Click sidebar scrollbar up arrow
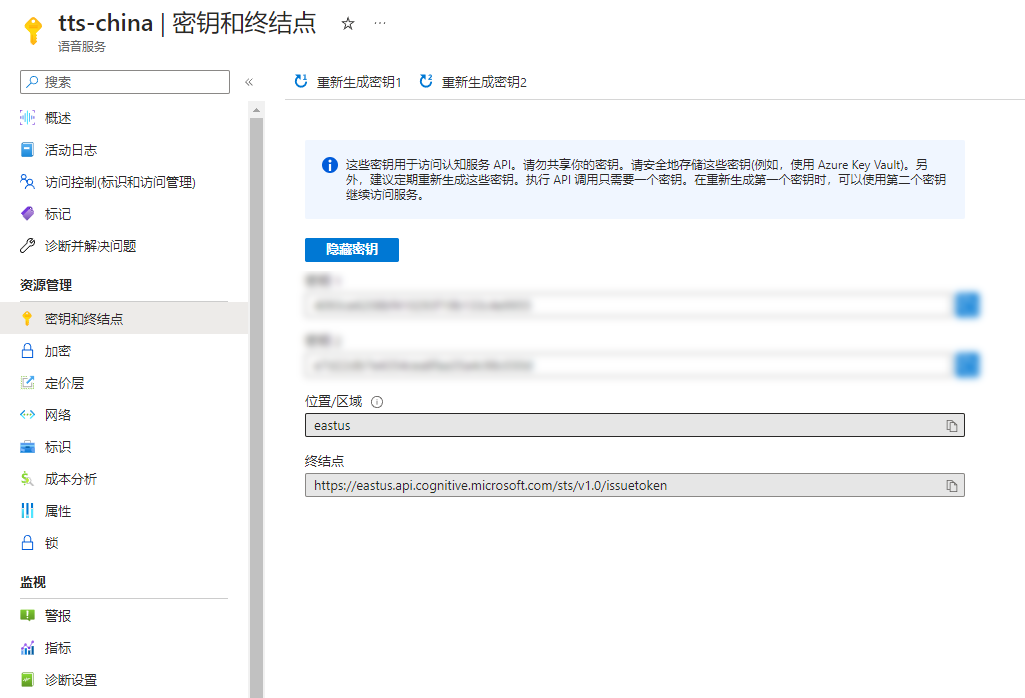The height and width of the screenshot is (698, 1025). (x=256, y=109)
